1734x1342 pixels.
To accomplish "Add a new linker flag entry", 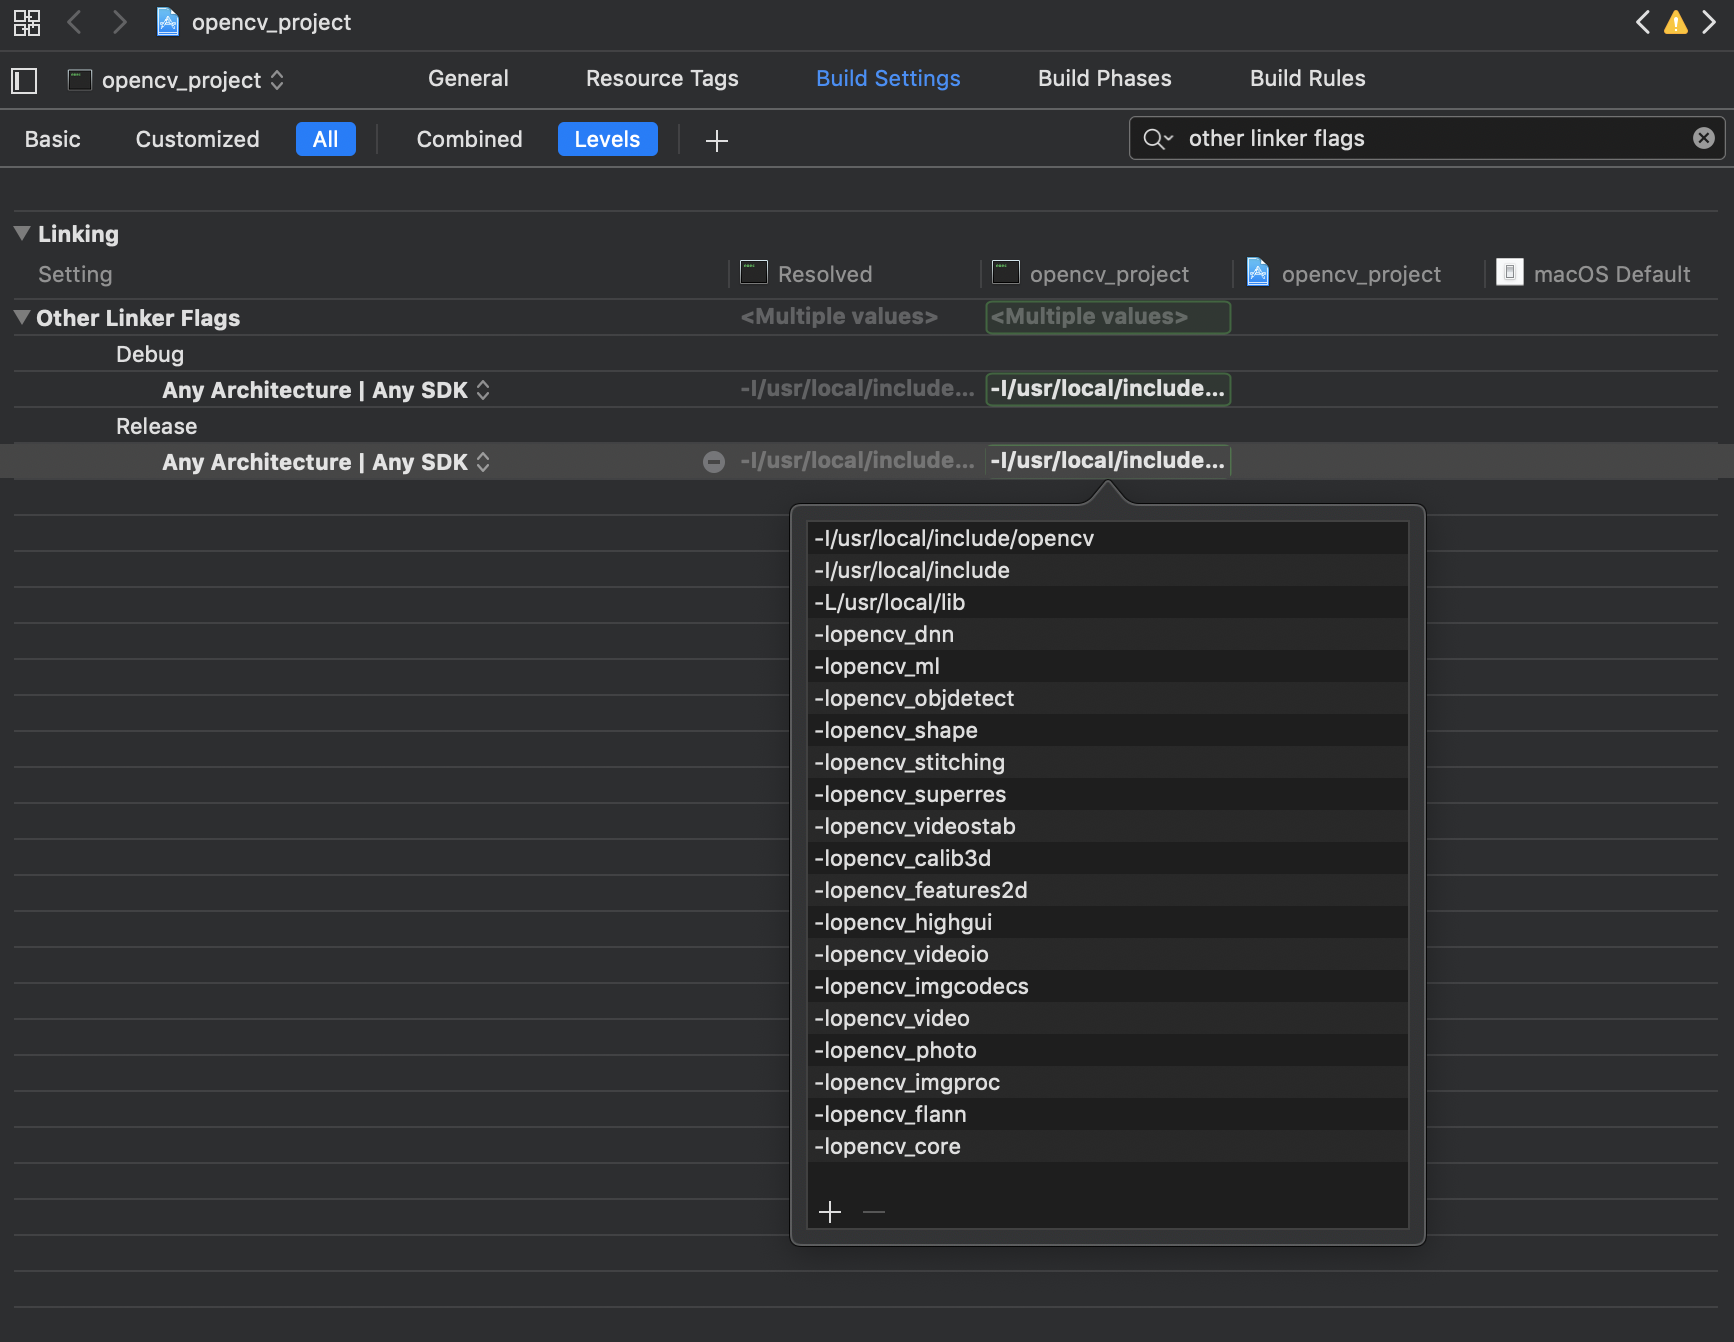I will [830, 1212].
